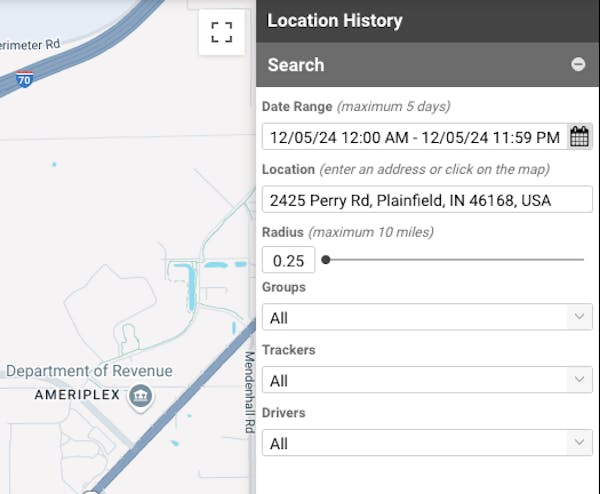Open the date range calendar picker
This screenshot has width=600, height=494.
(x=579, y=137)
